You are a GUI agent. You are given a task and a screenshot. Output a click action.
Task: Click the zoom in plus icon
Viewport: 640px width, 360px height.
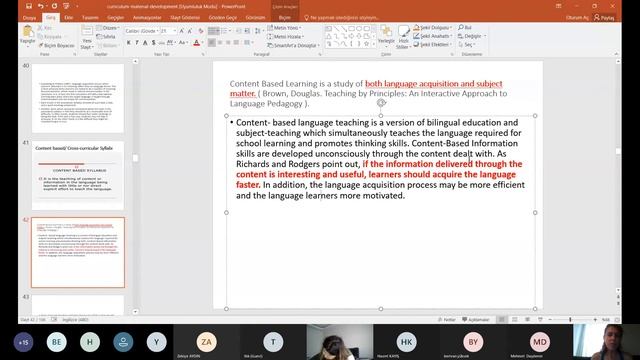point(595,320)
